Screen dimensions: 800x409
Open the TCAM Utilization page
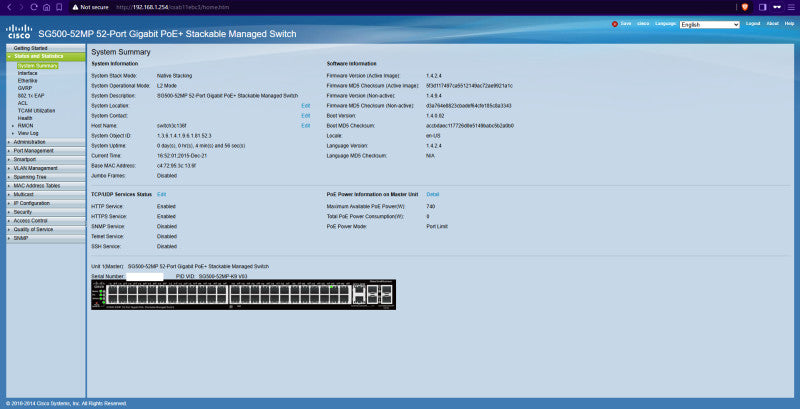(x=36, y=111)
